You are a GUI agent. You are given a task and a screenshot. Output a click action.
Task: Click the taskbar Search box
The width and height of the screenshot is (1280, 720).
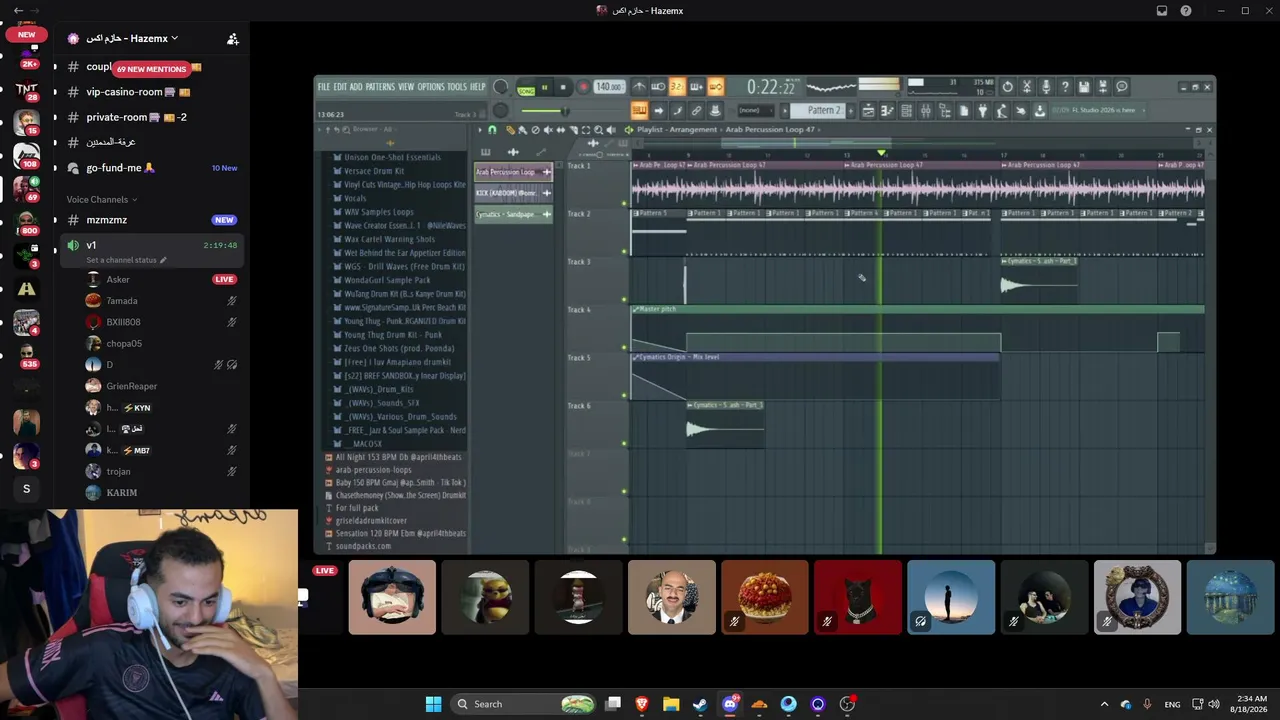[525, 704]
